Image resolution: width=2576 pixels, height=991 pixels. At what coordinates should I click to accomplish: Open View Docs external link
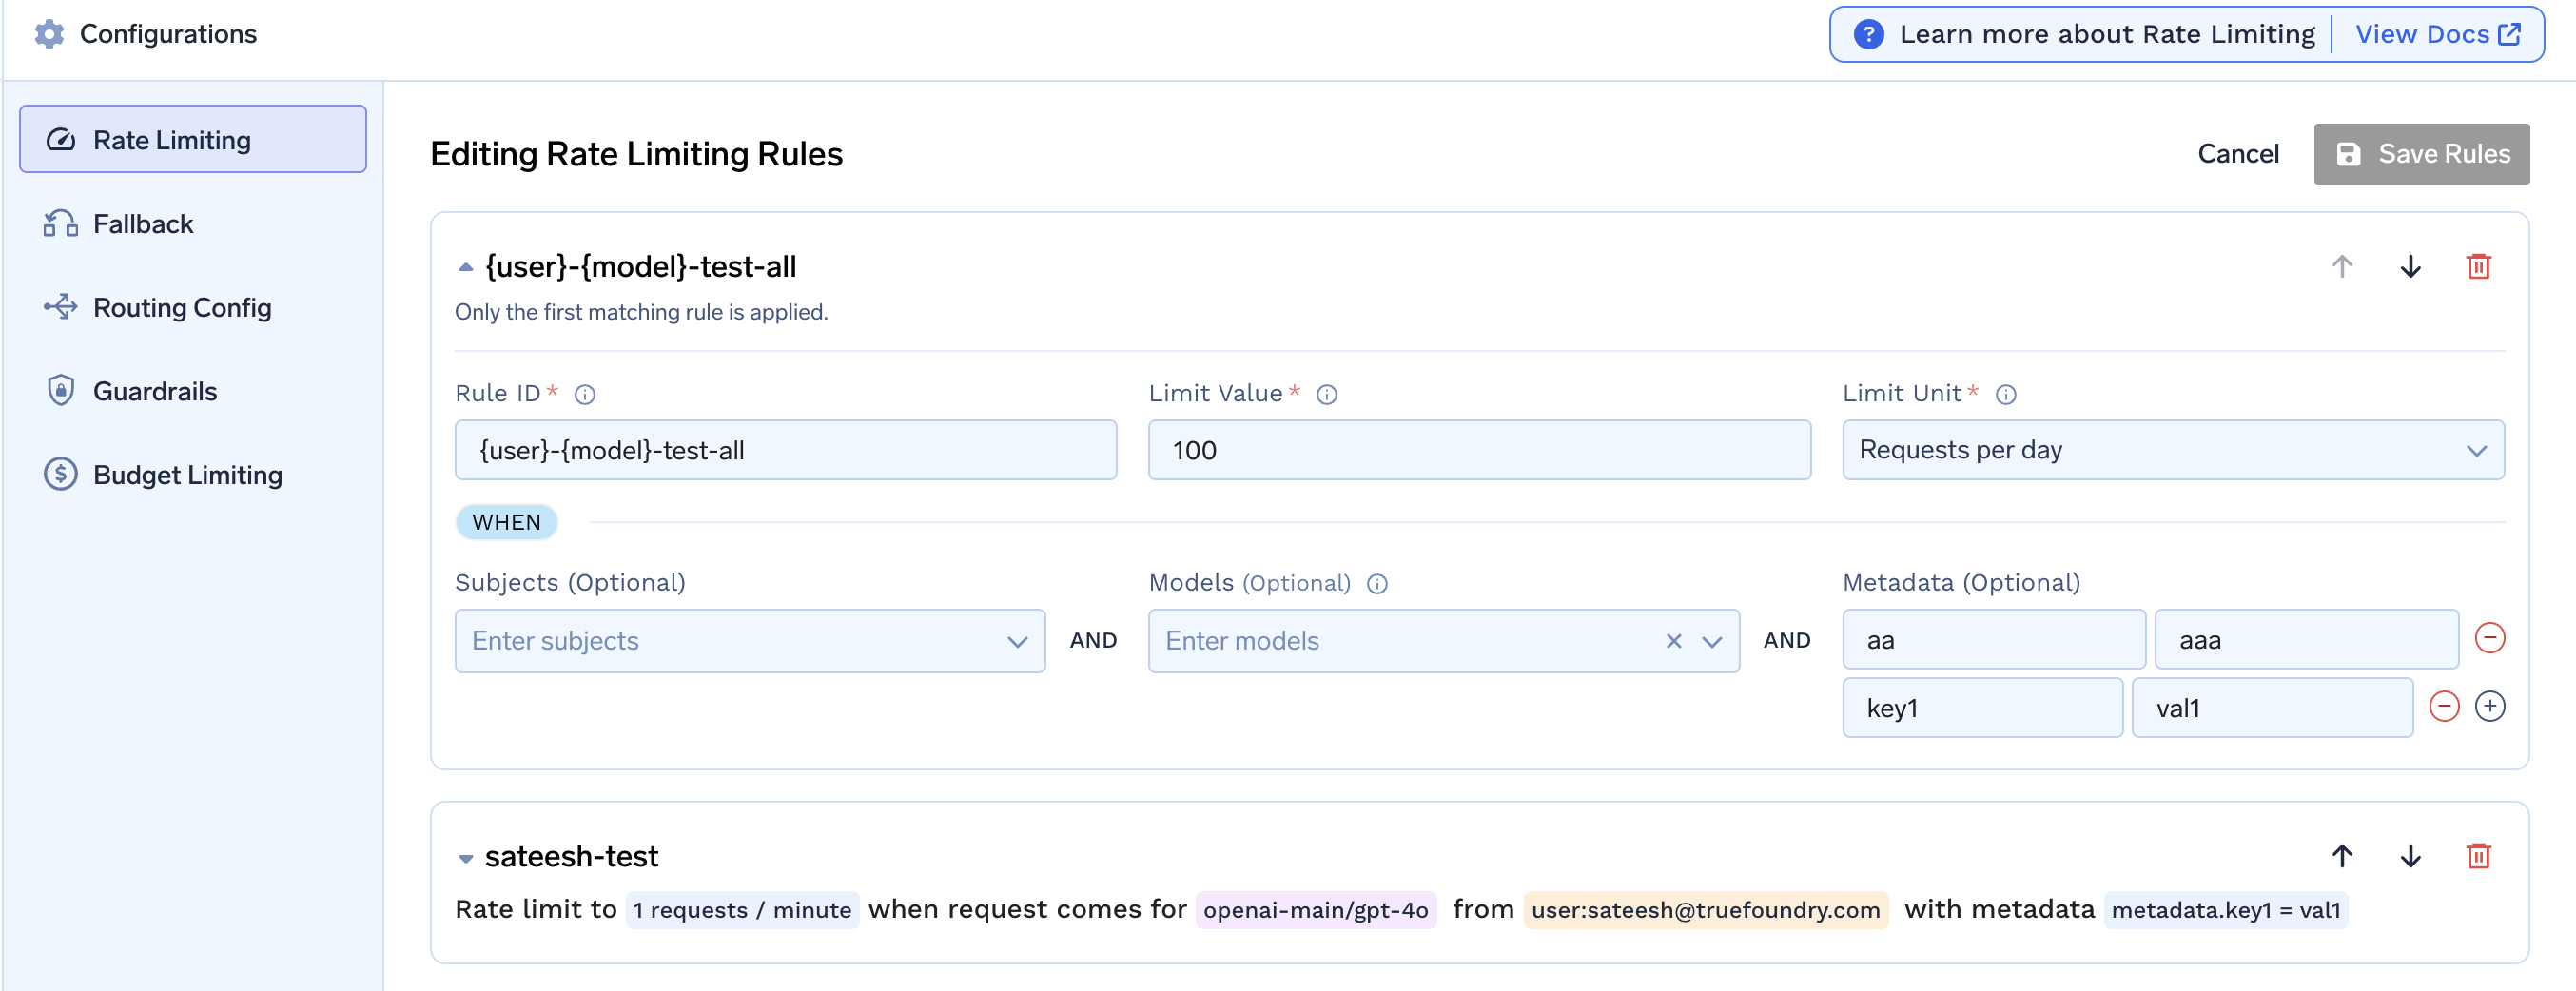[2437, 34]
